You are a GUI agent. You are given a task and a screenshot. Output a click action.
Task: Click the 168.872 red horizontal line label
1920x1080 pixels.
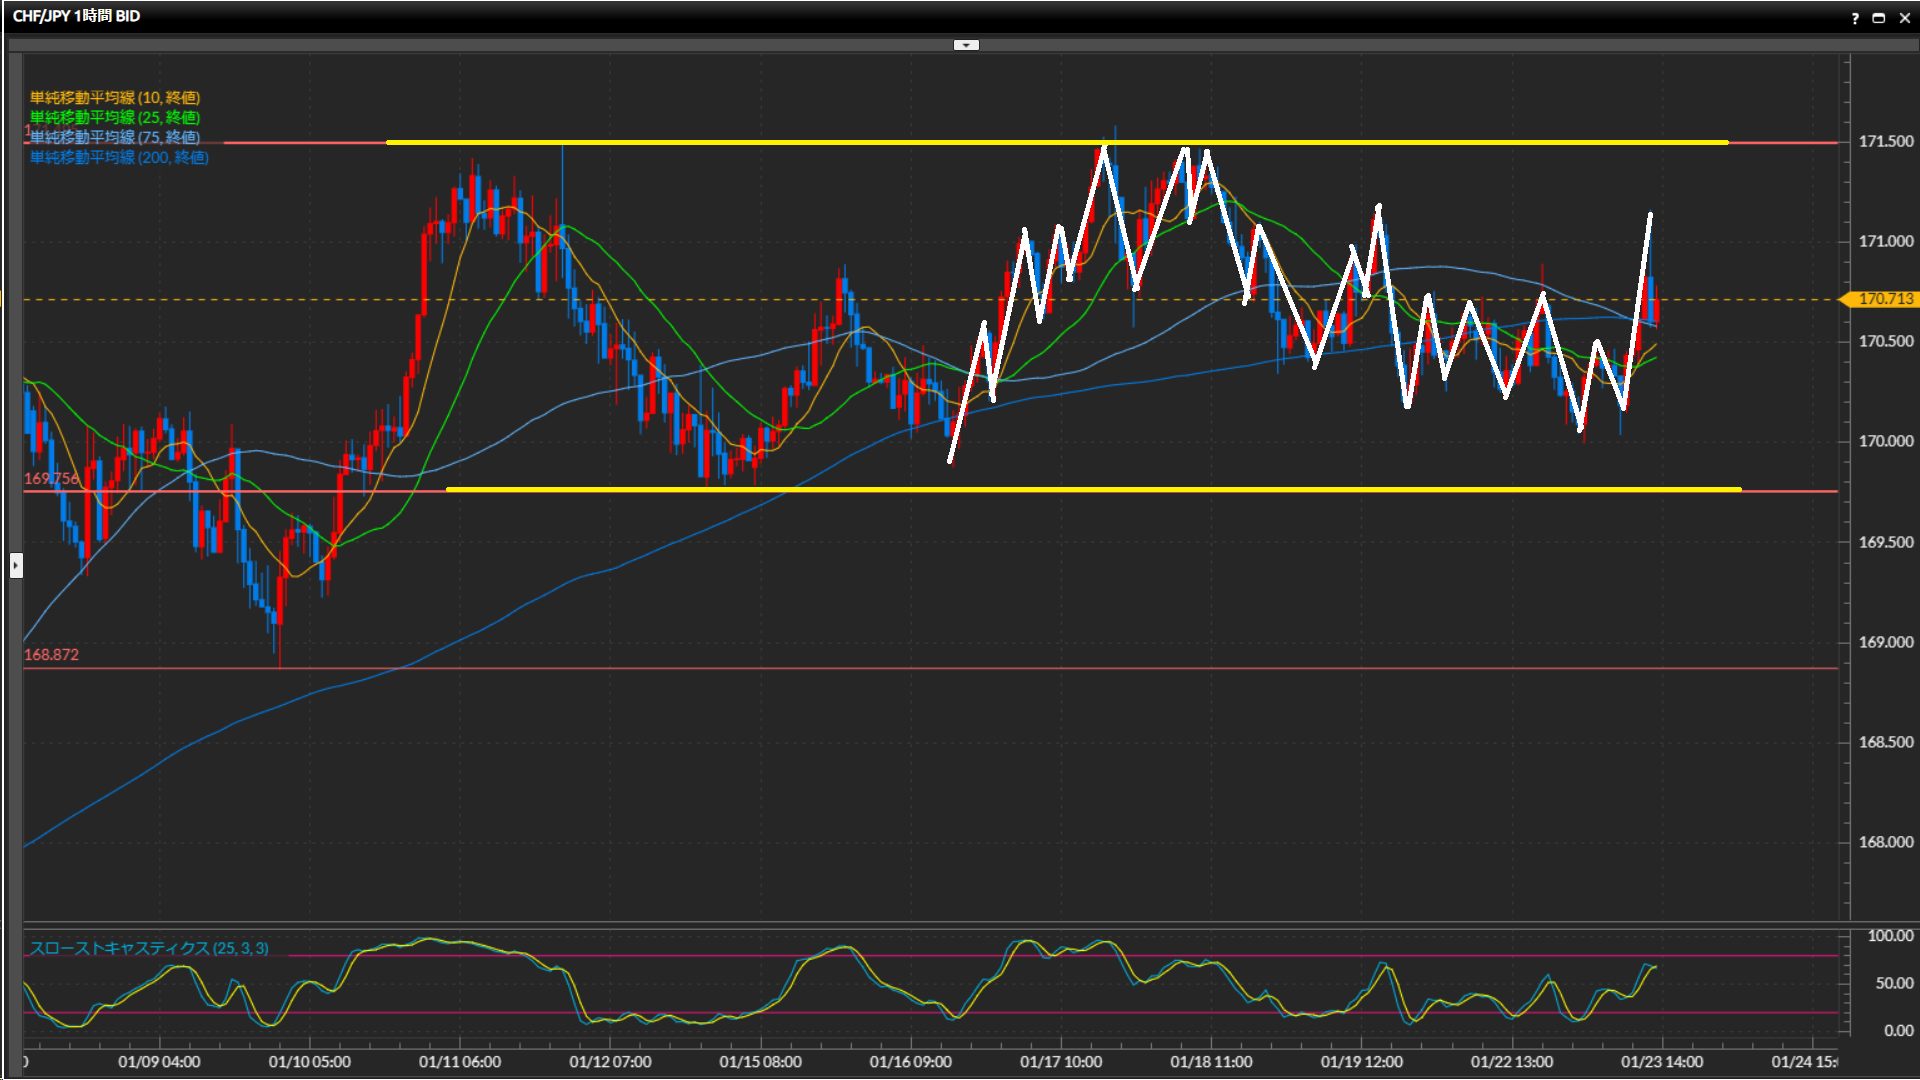[x=51, y=654]
